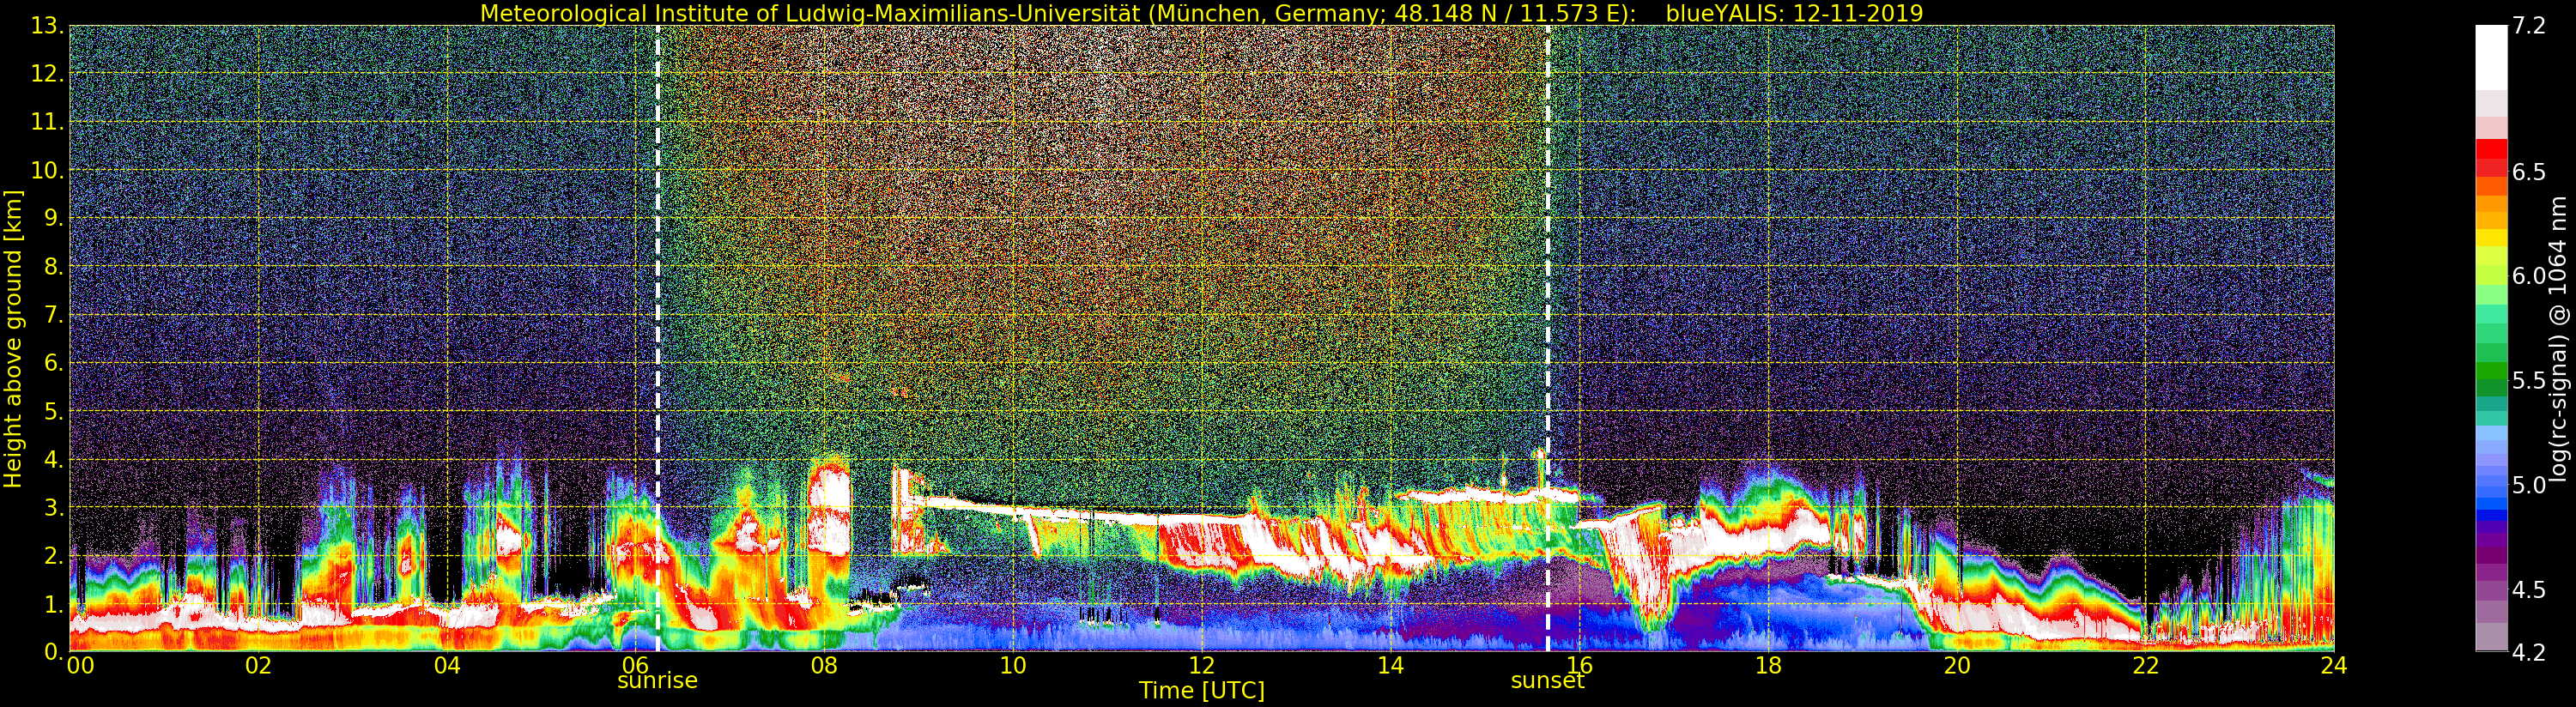Click colorbar value label '5.0'

pos(2529,485)
